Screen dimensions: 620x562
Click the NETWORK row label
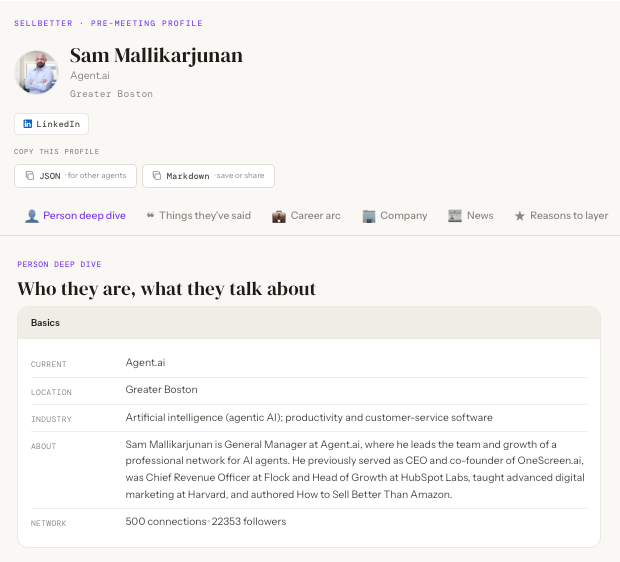coord(49,523)
